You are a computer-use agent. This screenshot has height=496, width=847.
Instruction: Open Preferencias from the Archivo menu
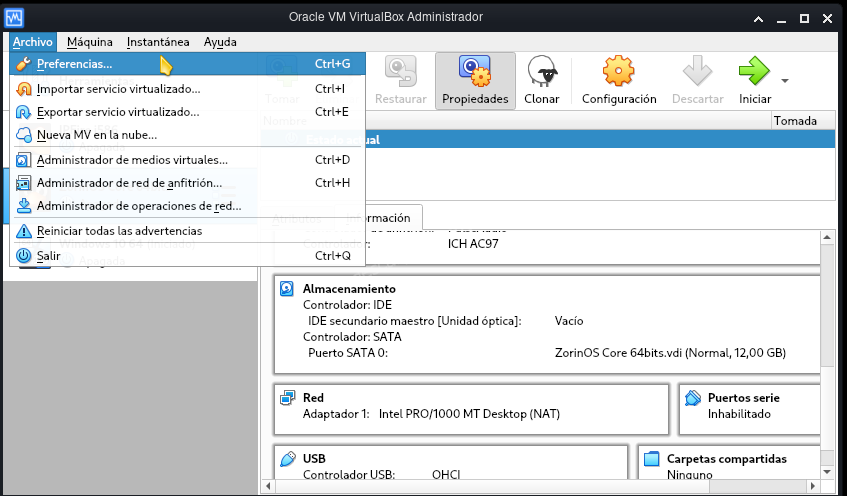pos(187,64)
